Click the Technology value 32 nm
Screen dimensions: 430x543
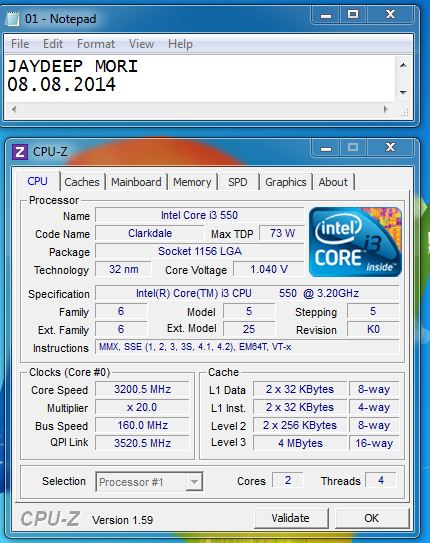point(124,269)
